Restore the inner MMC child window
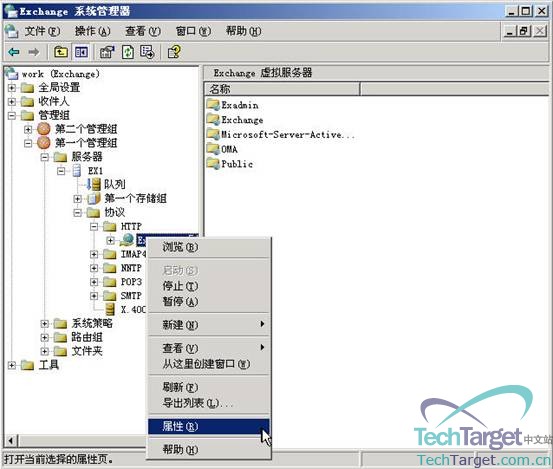The height and width of the screenshot is (469, 553). pyautogui.click(x=524, y=32)
